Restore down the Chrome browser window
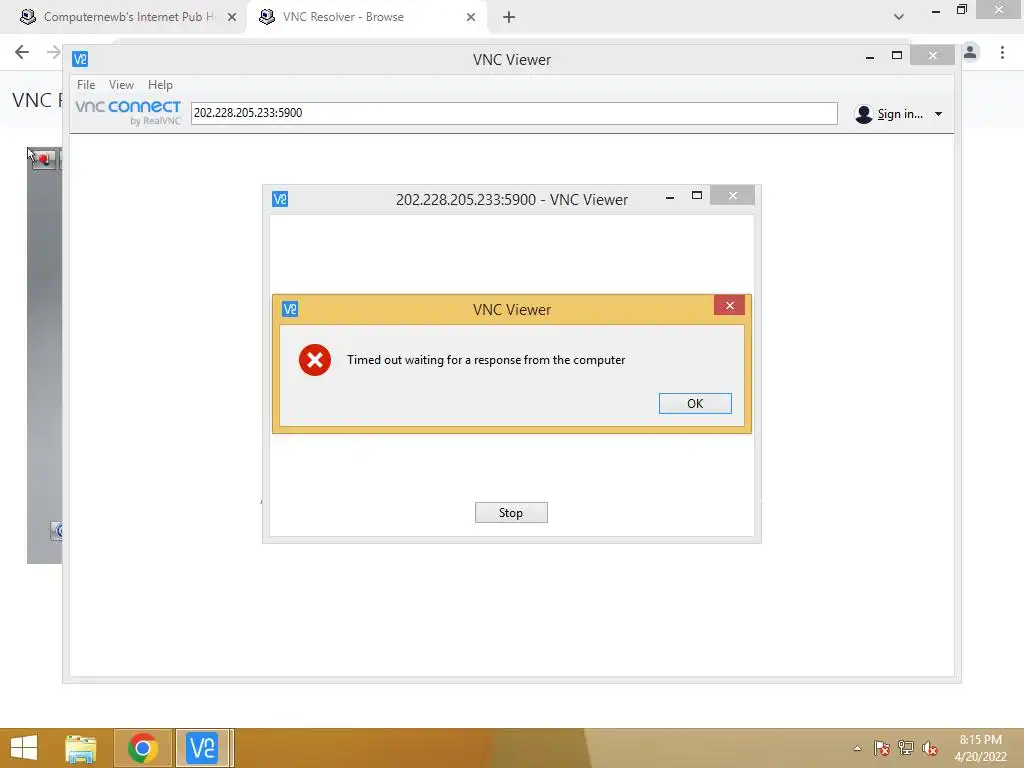This screenshot has height=768, width=1024. (961, 9)
